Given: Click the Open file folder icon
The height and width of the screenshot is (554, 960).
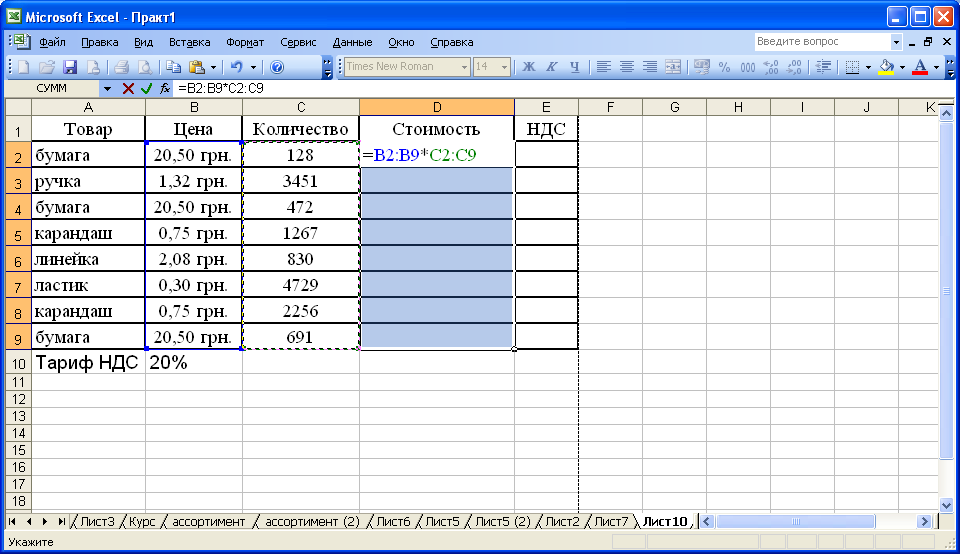Looking at the screenshot, I should click(x=47, y=67).
